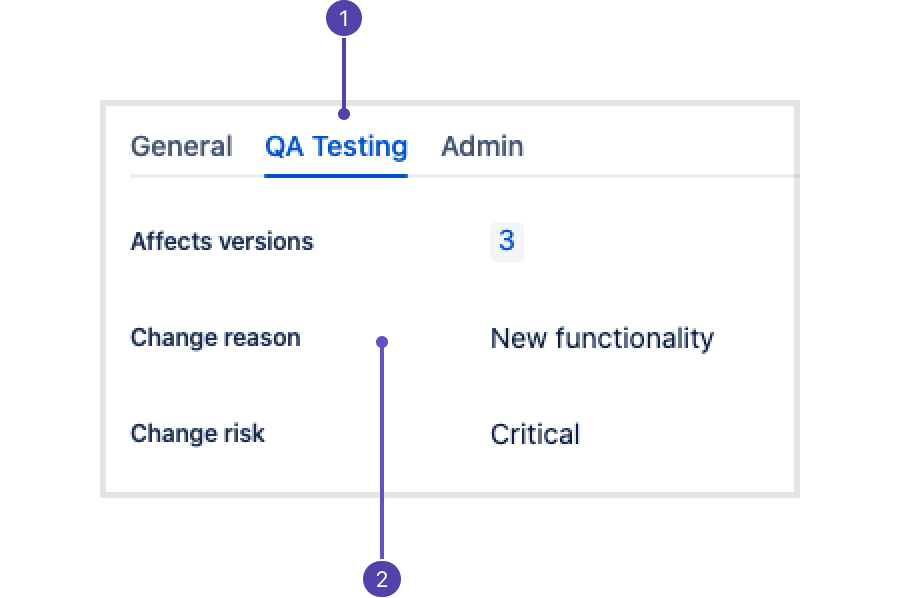Screen dimensions: 900x598
Task: Open the Admin tab
Action: (x=482, y=146)
